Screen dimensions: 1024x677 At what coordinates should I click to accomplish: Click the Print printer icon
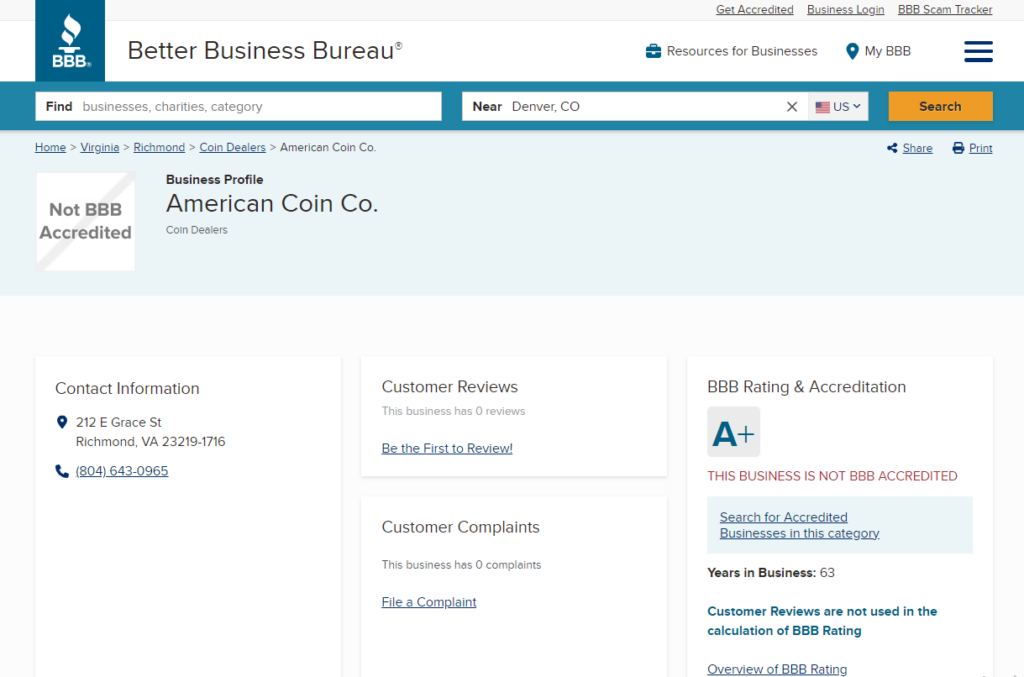[x=958, y=148]
